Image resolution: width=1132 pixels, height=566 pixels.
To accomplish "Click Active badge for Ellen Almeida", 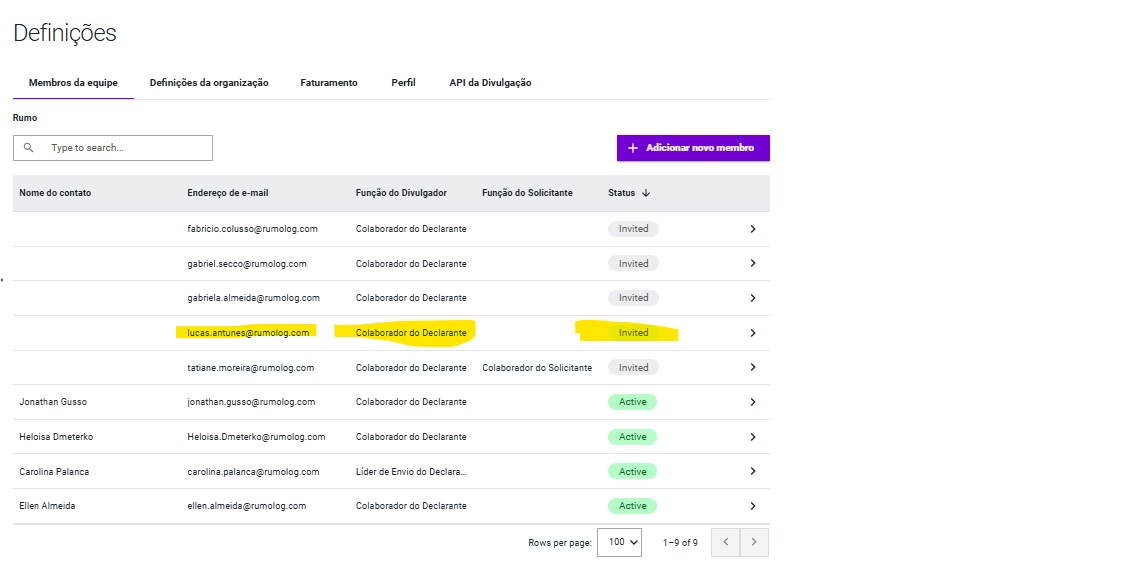I will (x=632, y=506).
